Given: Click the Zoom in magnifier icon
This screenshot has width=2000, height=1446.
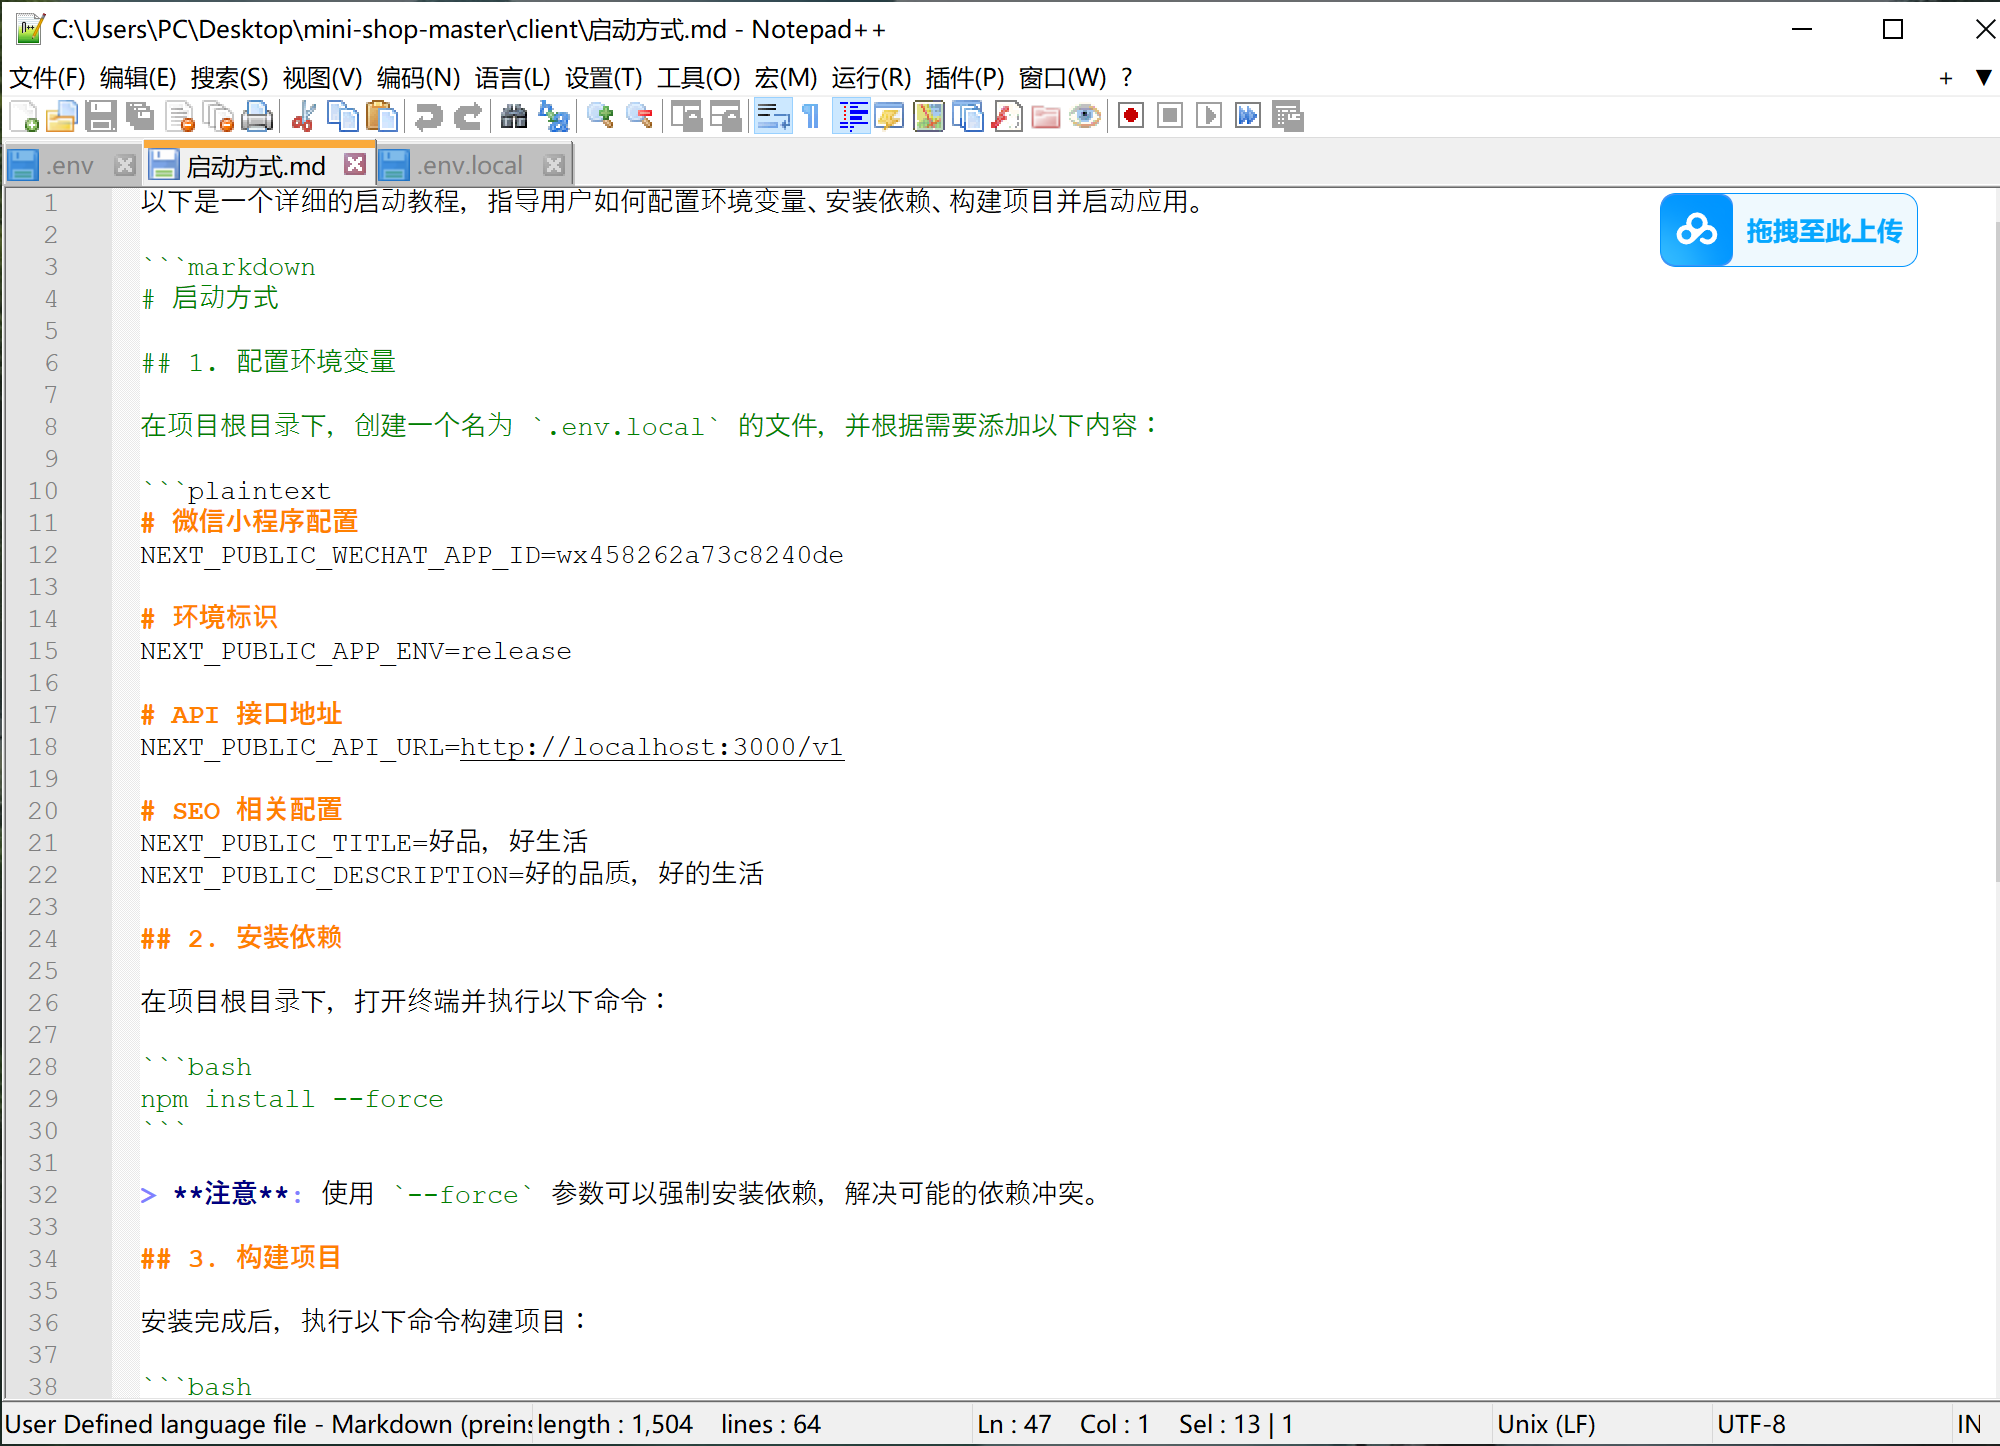Looking at the screenshot, I should coord(600,117).
